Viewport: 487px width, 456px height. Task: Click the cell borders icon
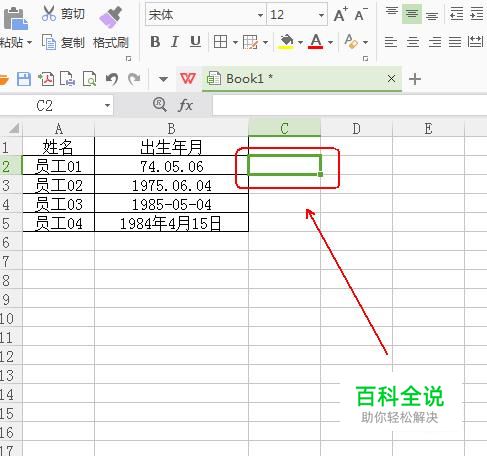pyautogui.click(x=220, y=42)
